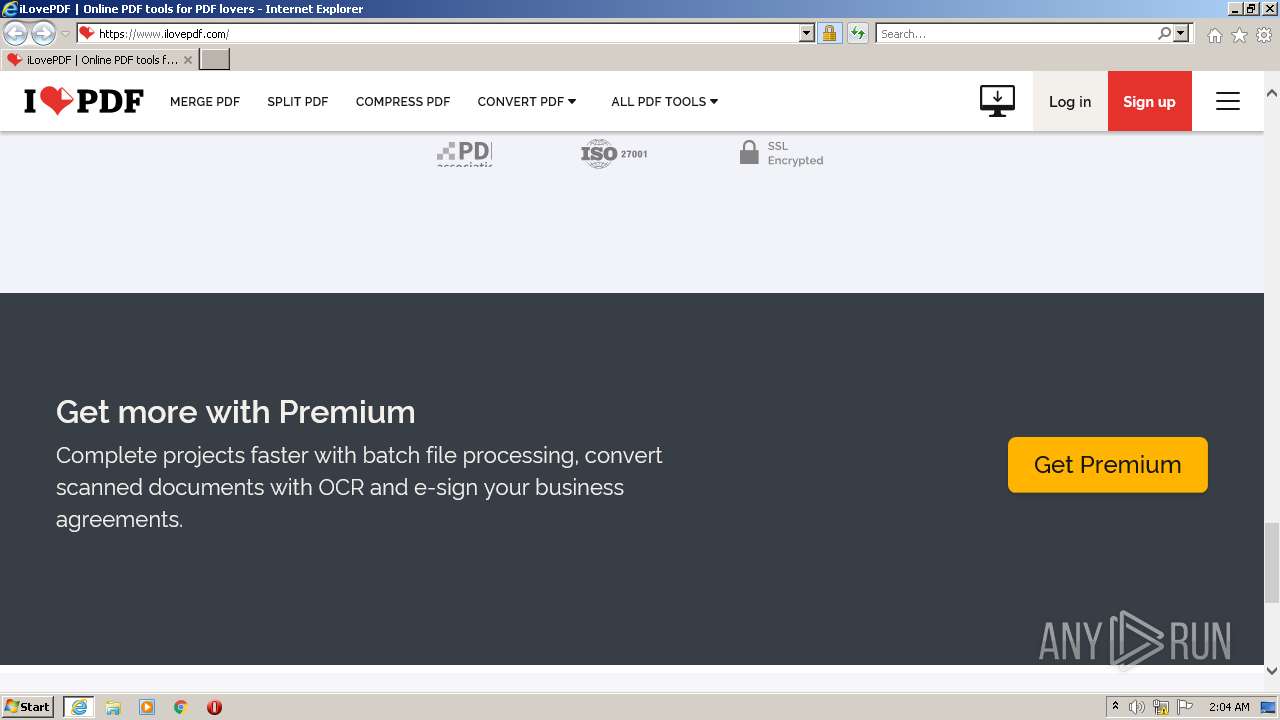Open Favorites star icon
This screenshot has width=1280, height=720.
[1239, 35]
